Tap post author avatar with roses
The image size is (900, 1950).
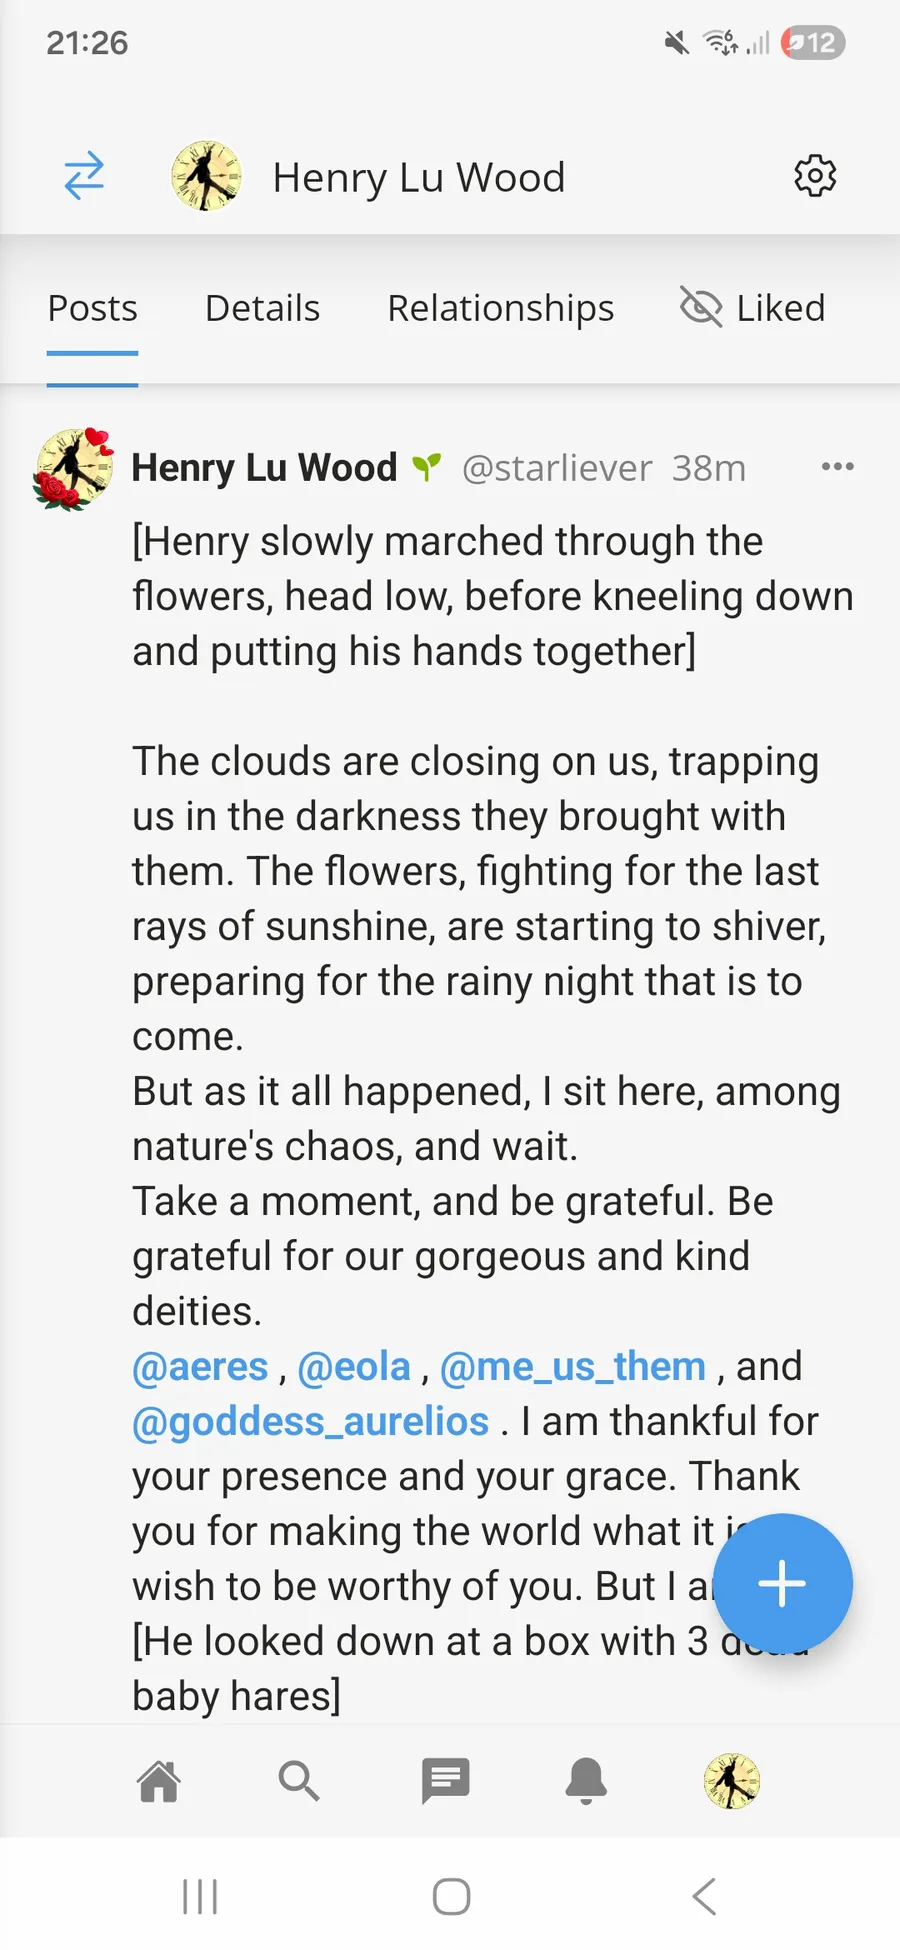(x=73, y=469)
